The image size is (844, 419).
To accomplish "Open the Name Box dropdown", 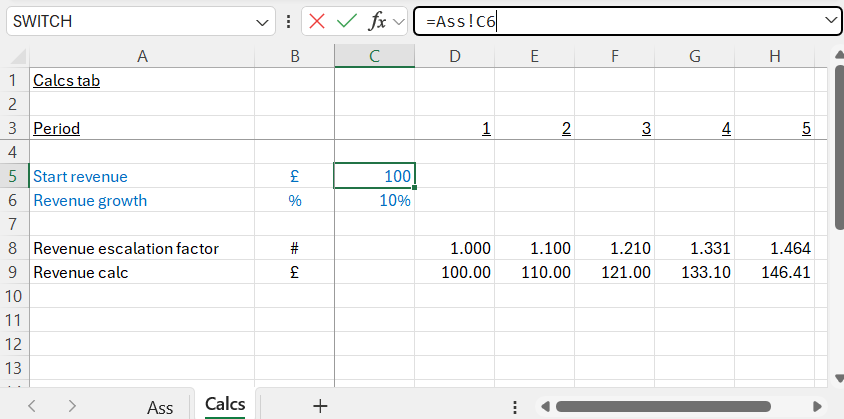I will pyautogui.click(x=263, y=21).
